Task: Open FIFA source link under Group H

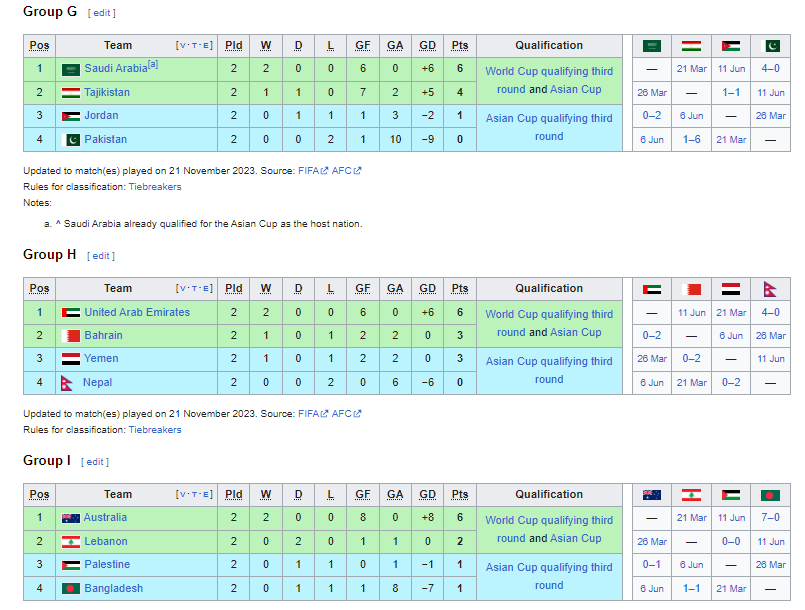Action: tap(309, 414)
